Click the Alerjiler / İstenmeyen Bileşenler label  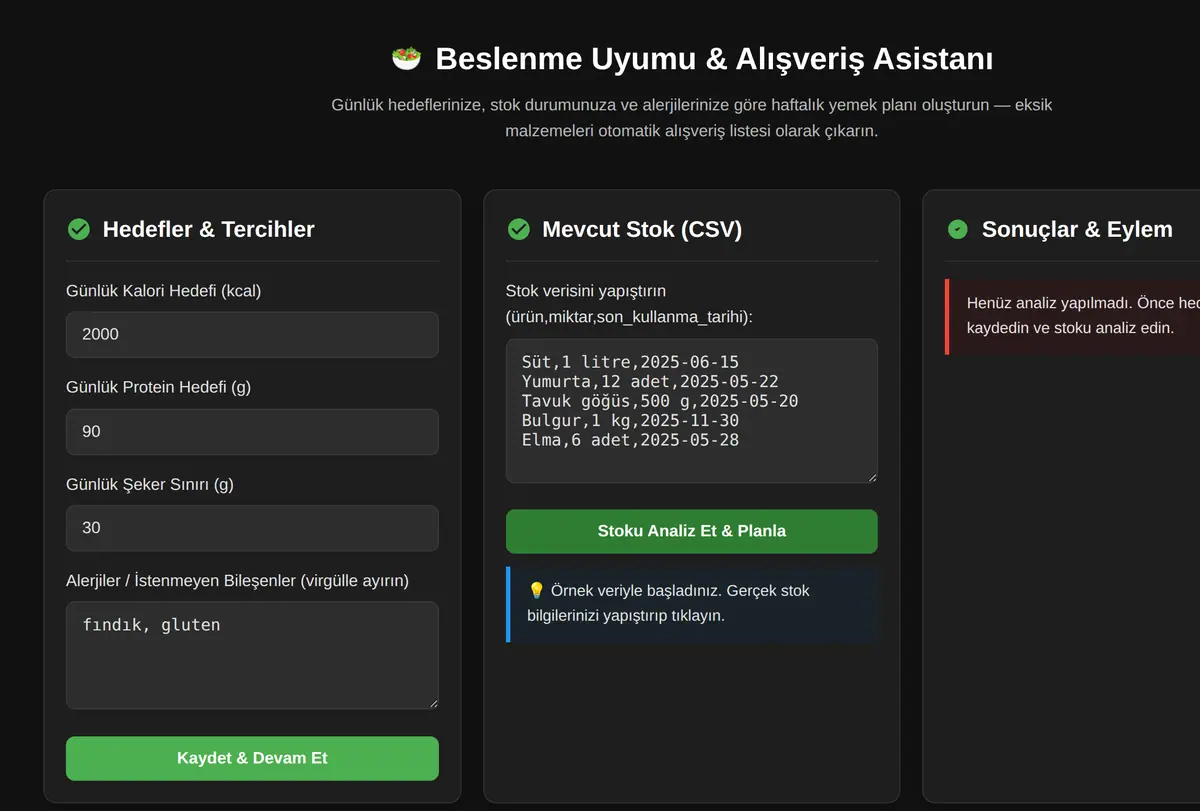tap(237, 580)
